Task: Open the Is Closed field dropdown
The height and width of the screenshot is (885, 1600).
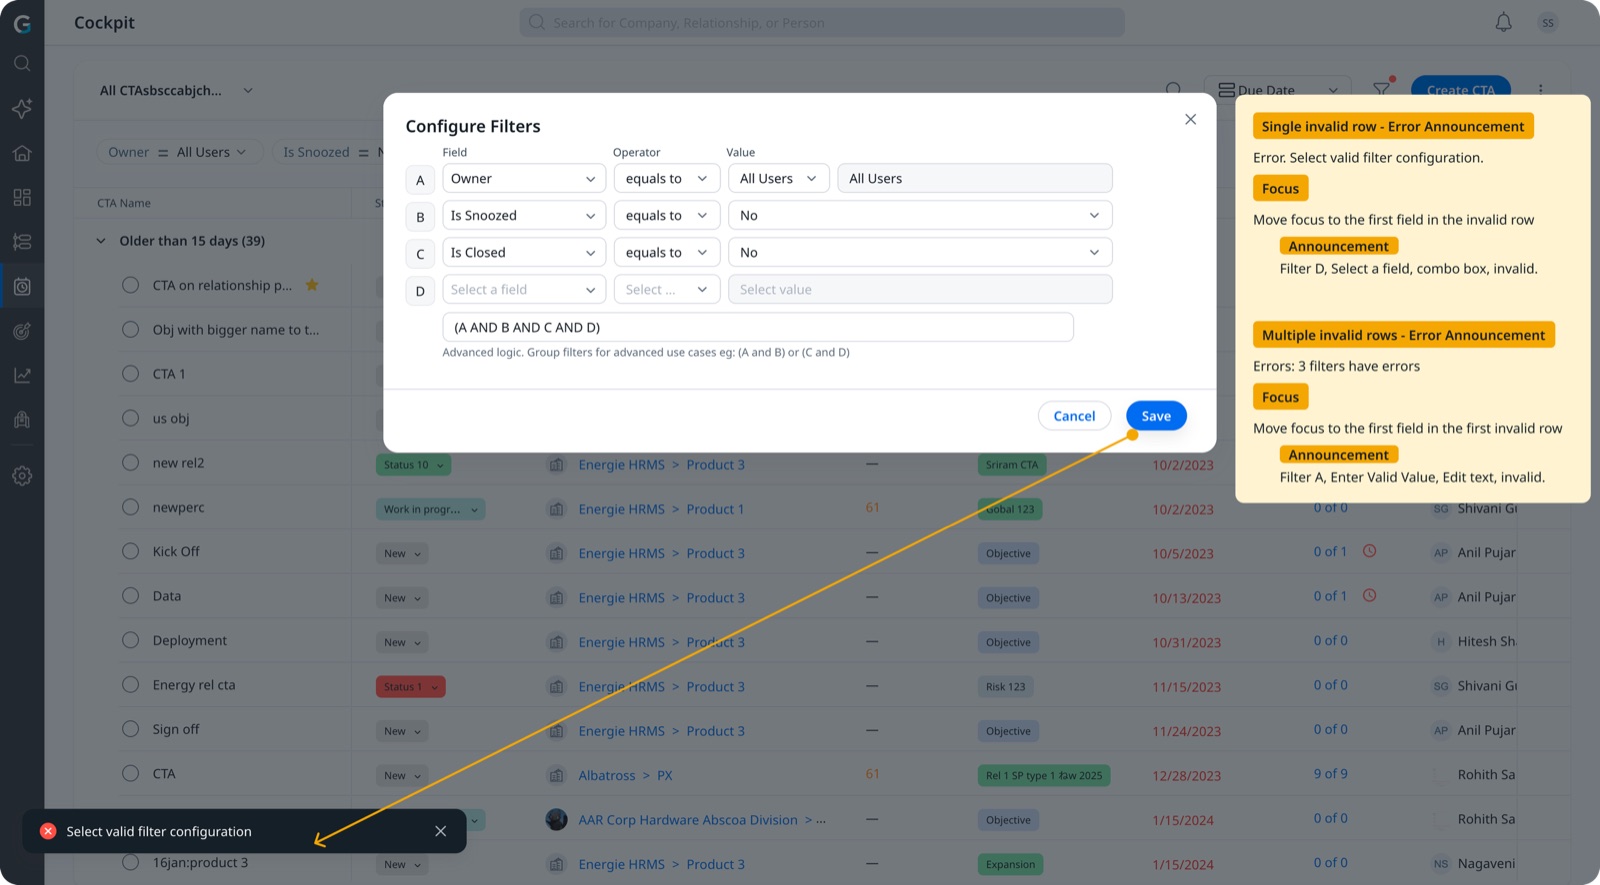Action: pos(524,252)
